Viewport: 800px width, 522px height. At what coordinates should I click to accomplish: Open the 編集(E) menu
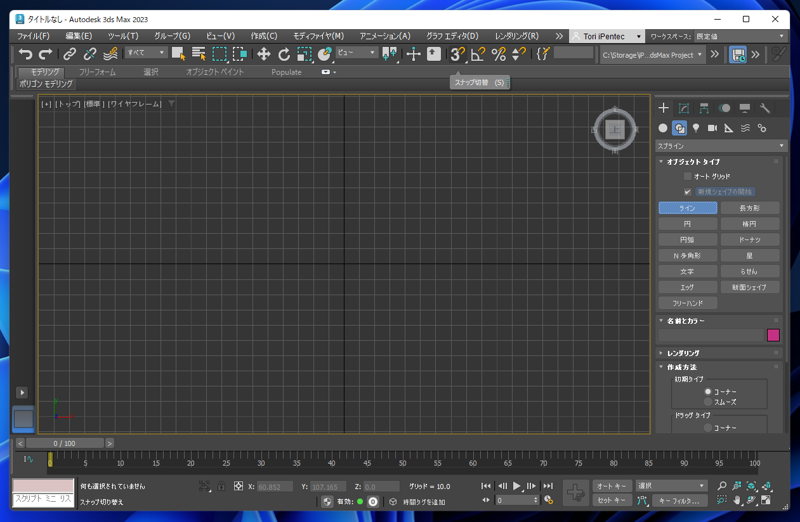point(79,36)
